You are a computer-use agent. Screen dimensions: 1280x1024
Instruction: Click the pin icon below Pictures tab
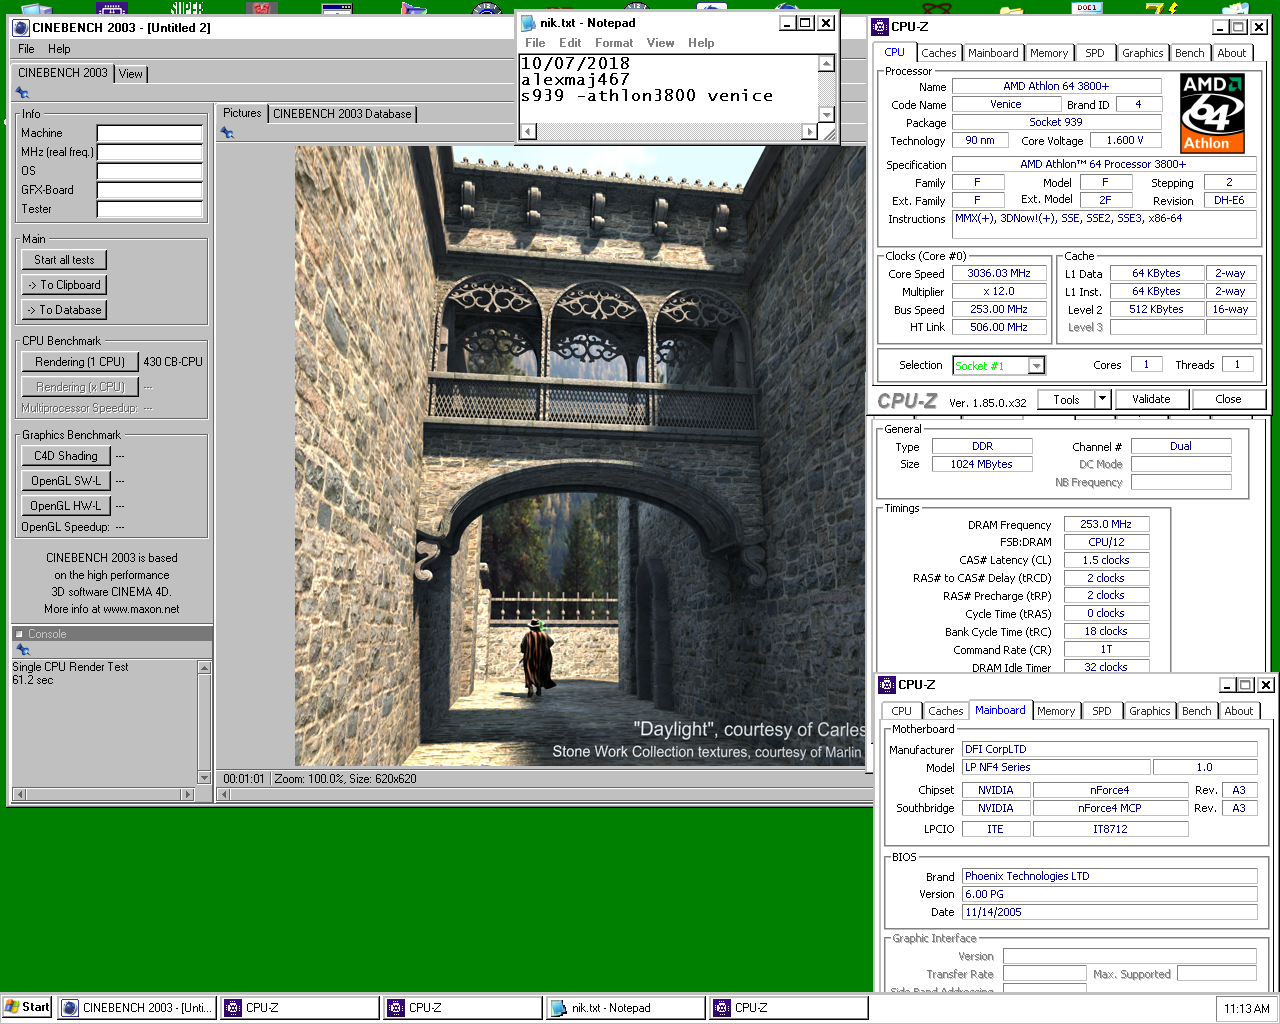(227, 133)
